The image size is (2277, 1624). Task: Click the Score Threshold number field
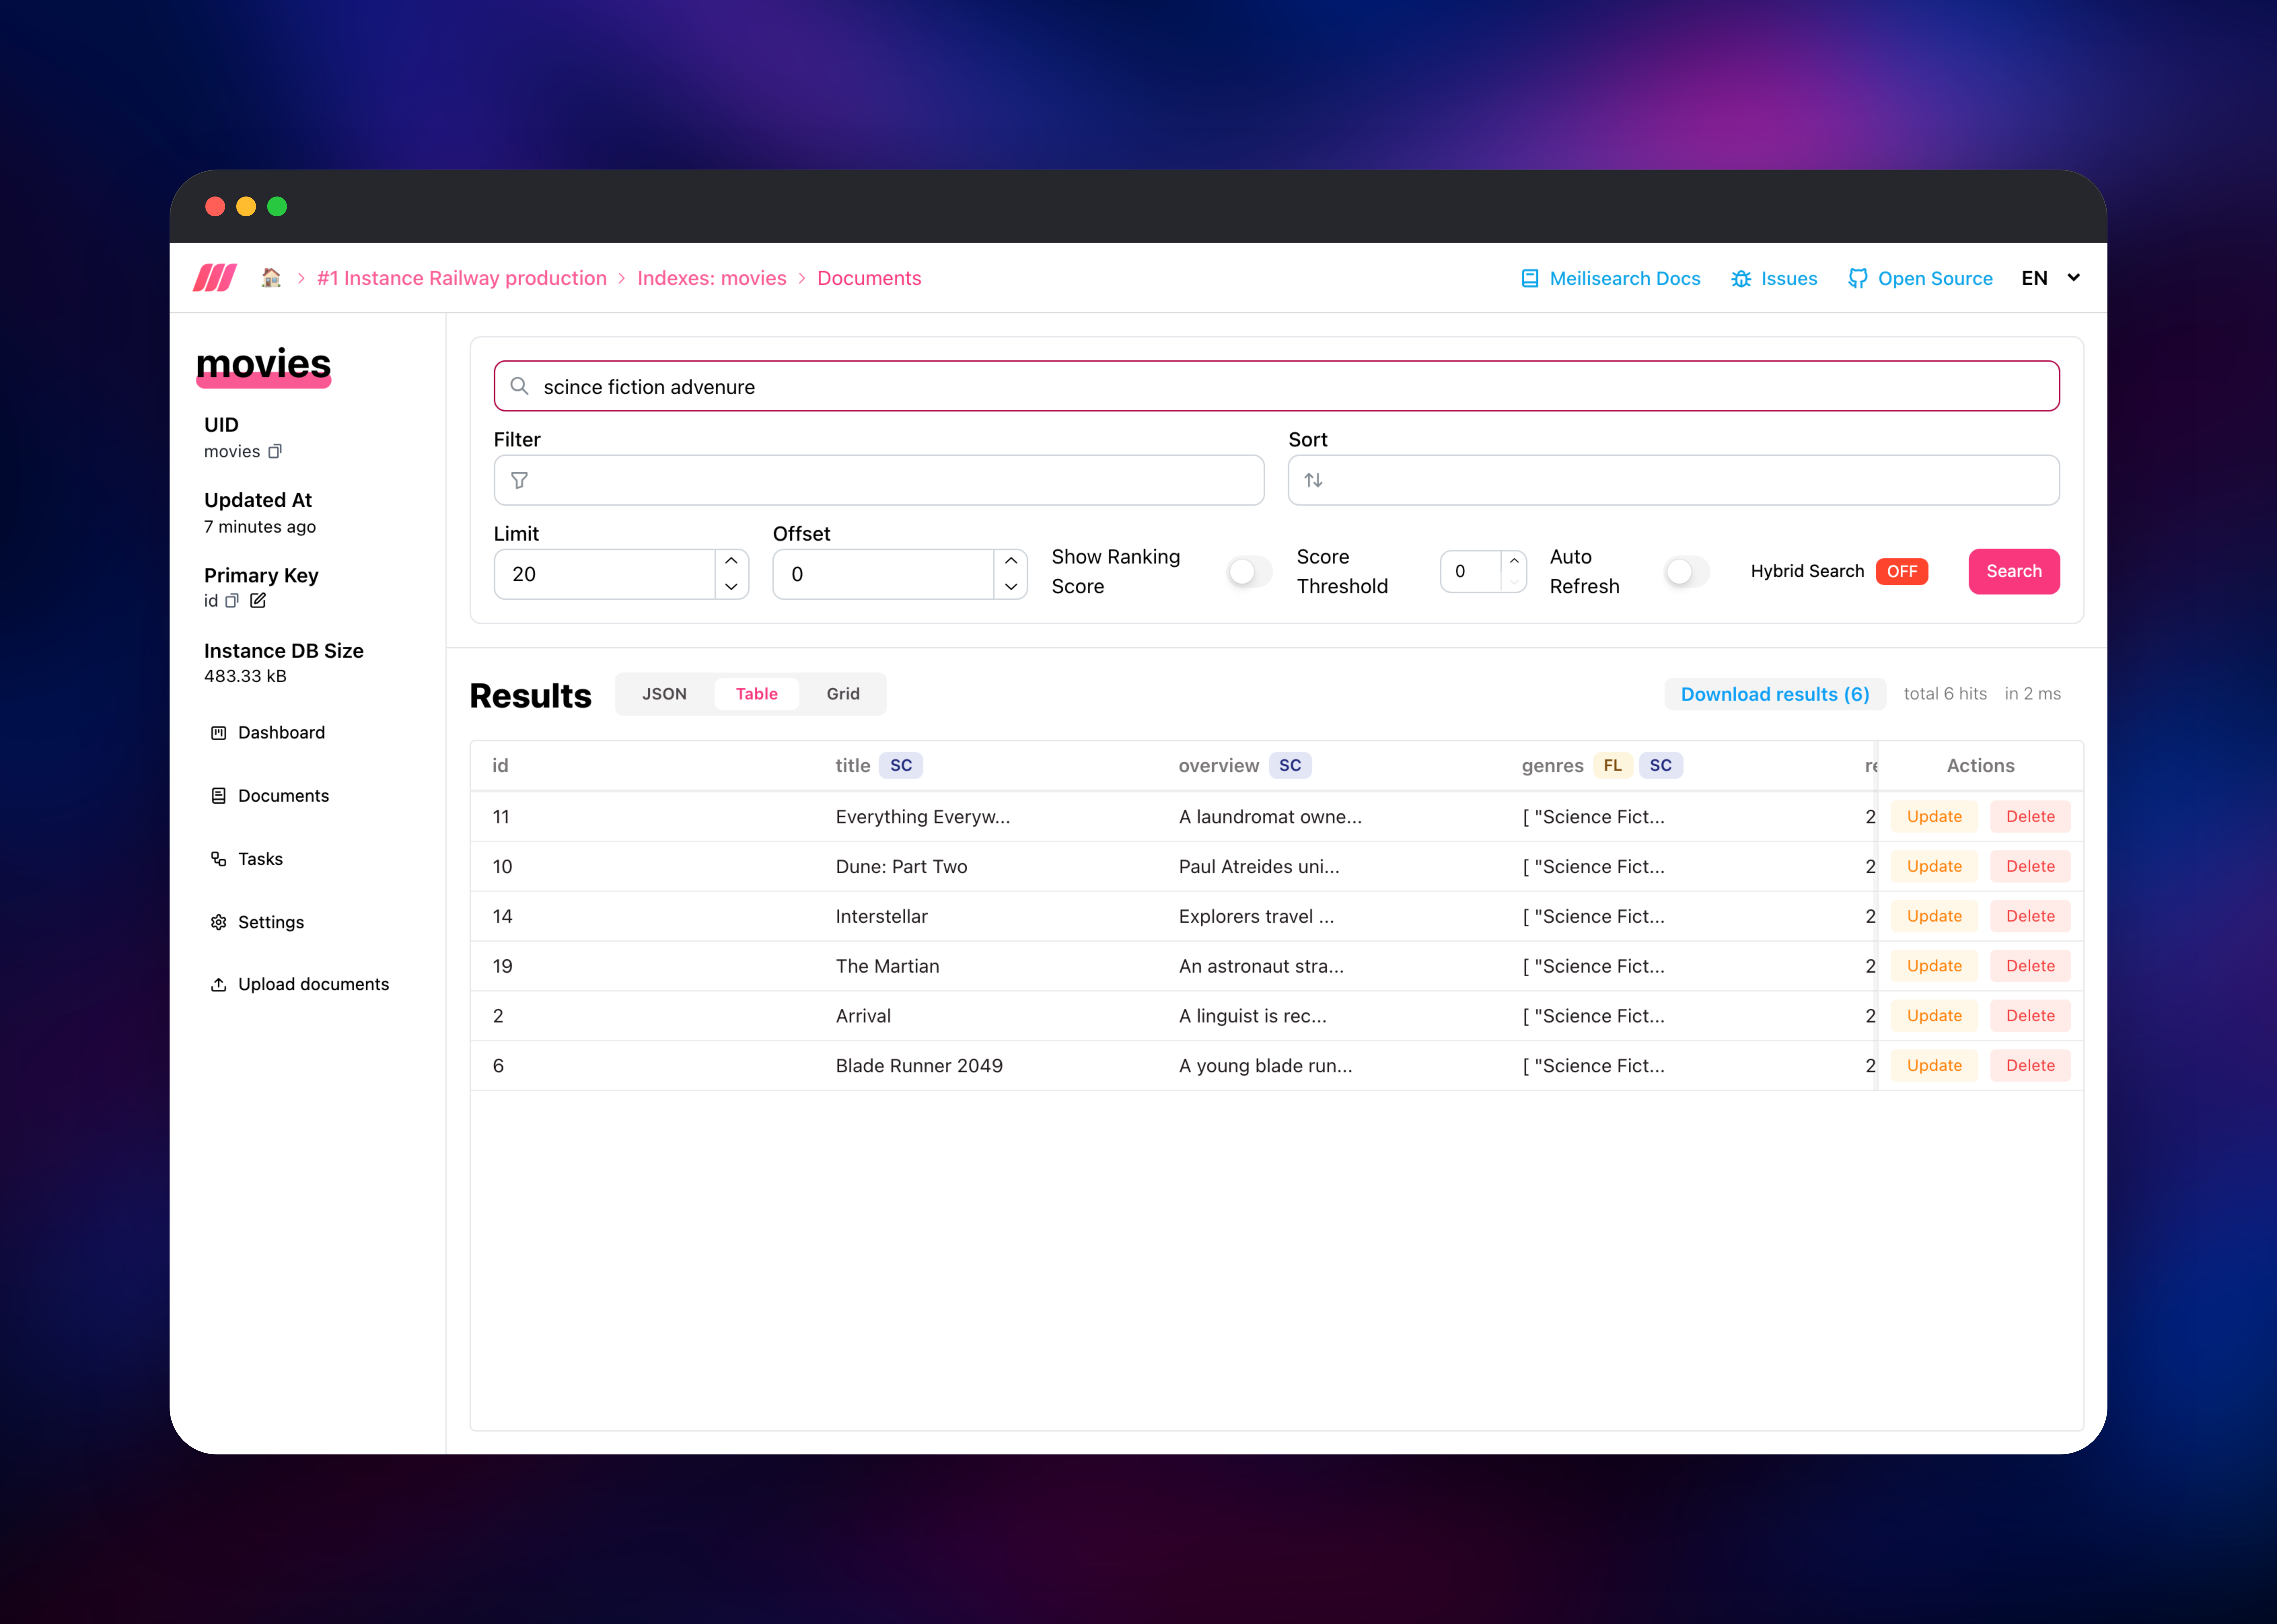tap(1471, 572)
